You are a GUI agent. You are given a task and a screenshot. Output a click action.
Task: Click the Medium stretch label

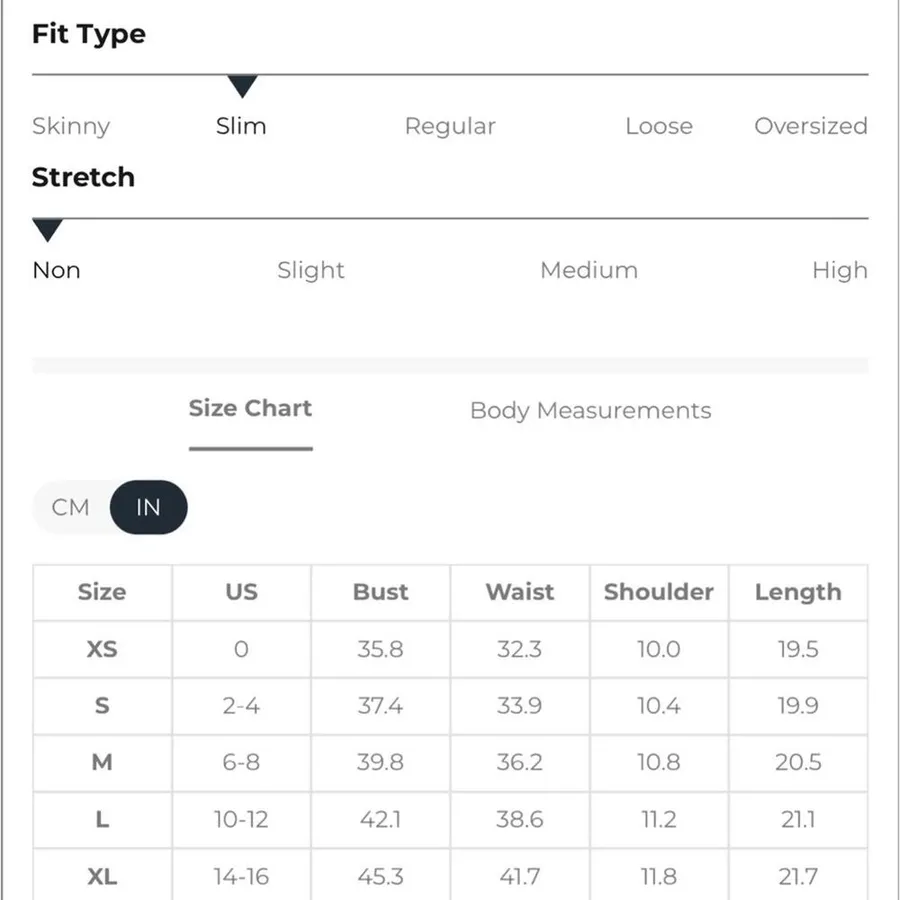click(x=589, y=270)
